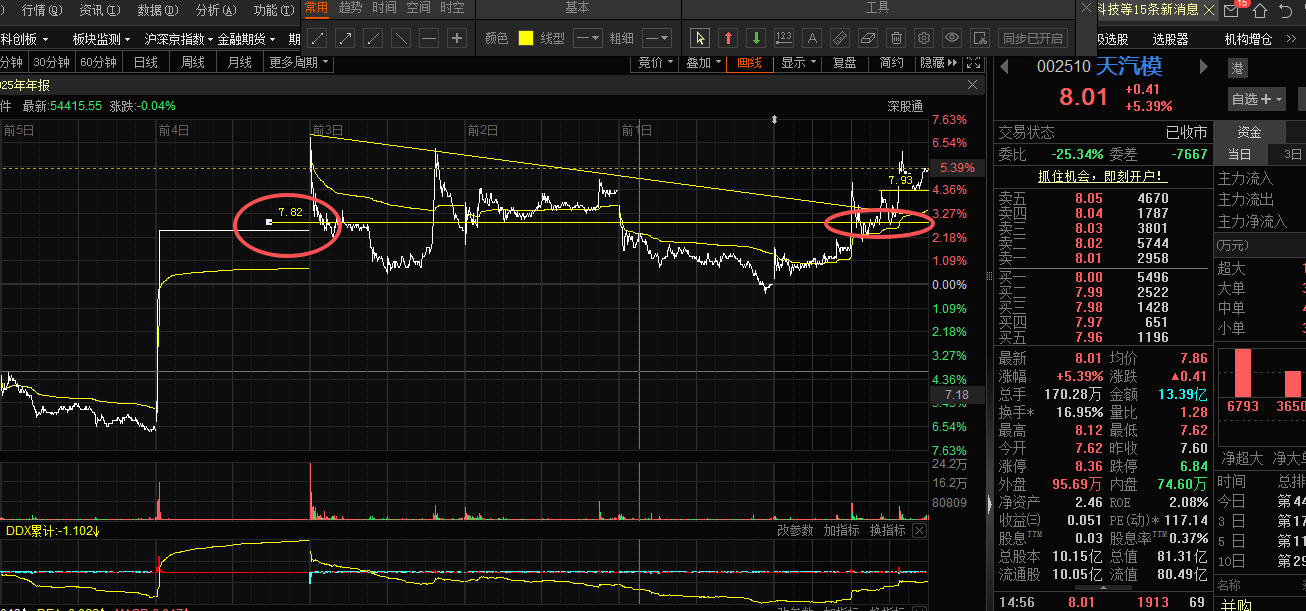Switch to the 时空 drawing tab
The image size is (1306, 611).
click(452, 8)
